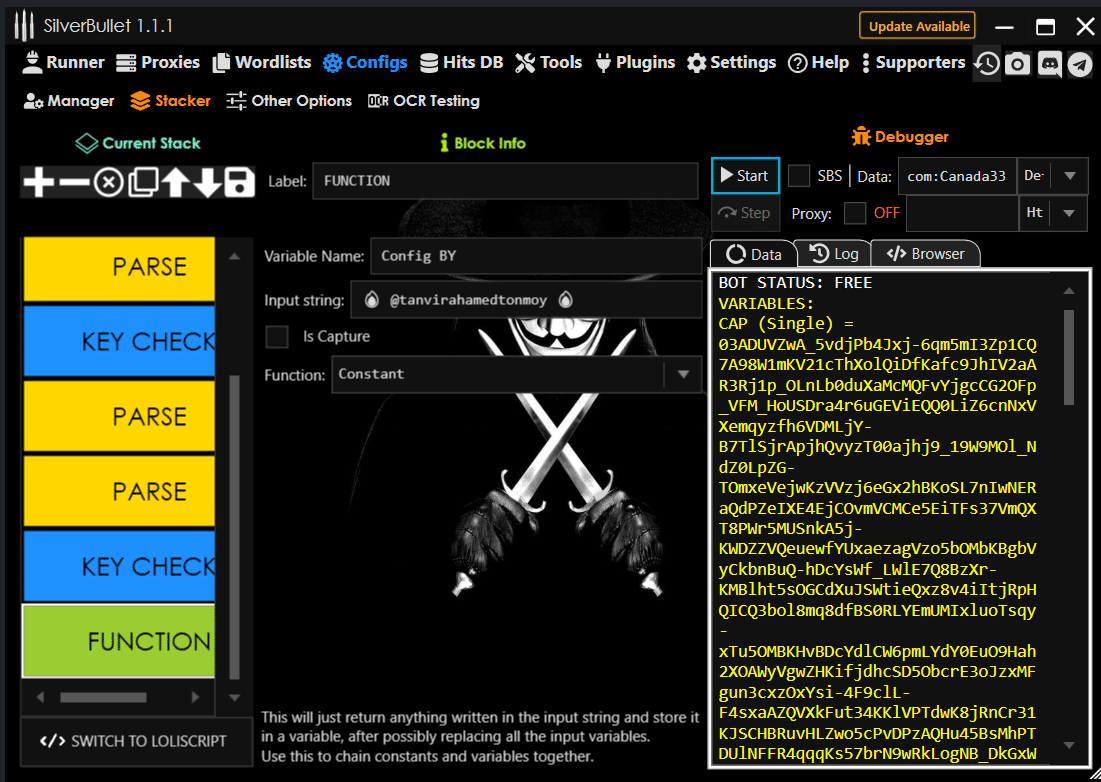
Task: Click the Proxy address input field
Action: (x=962, y=213)
